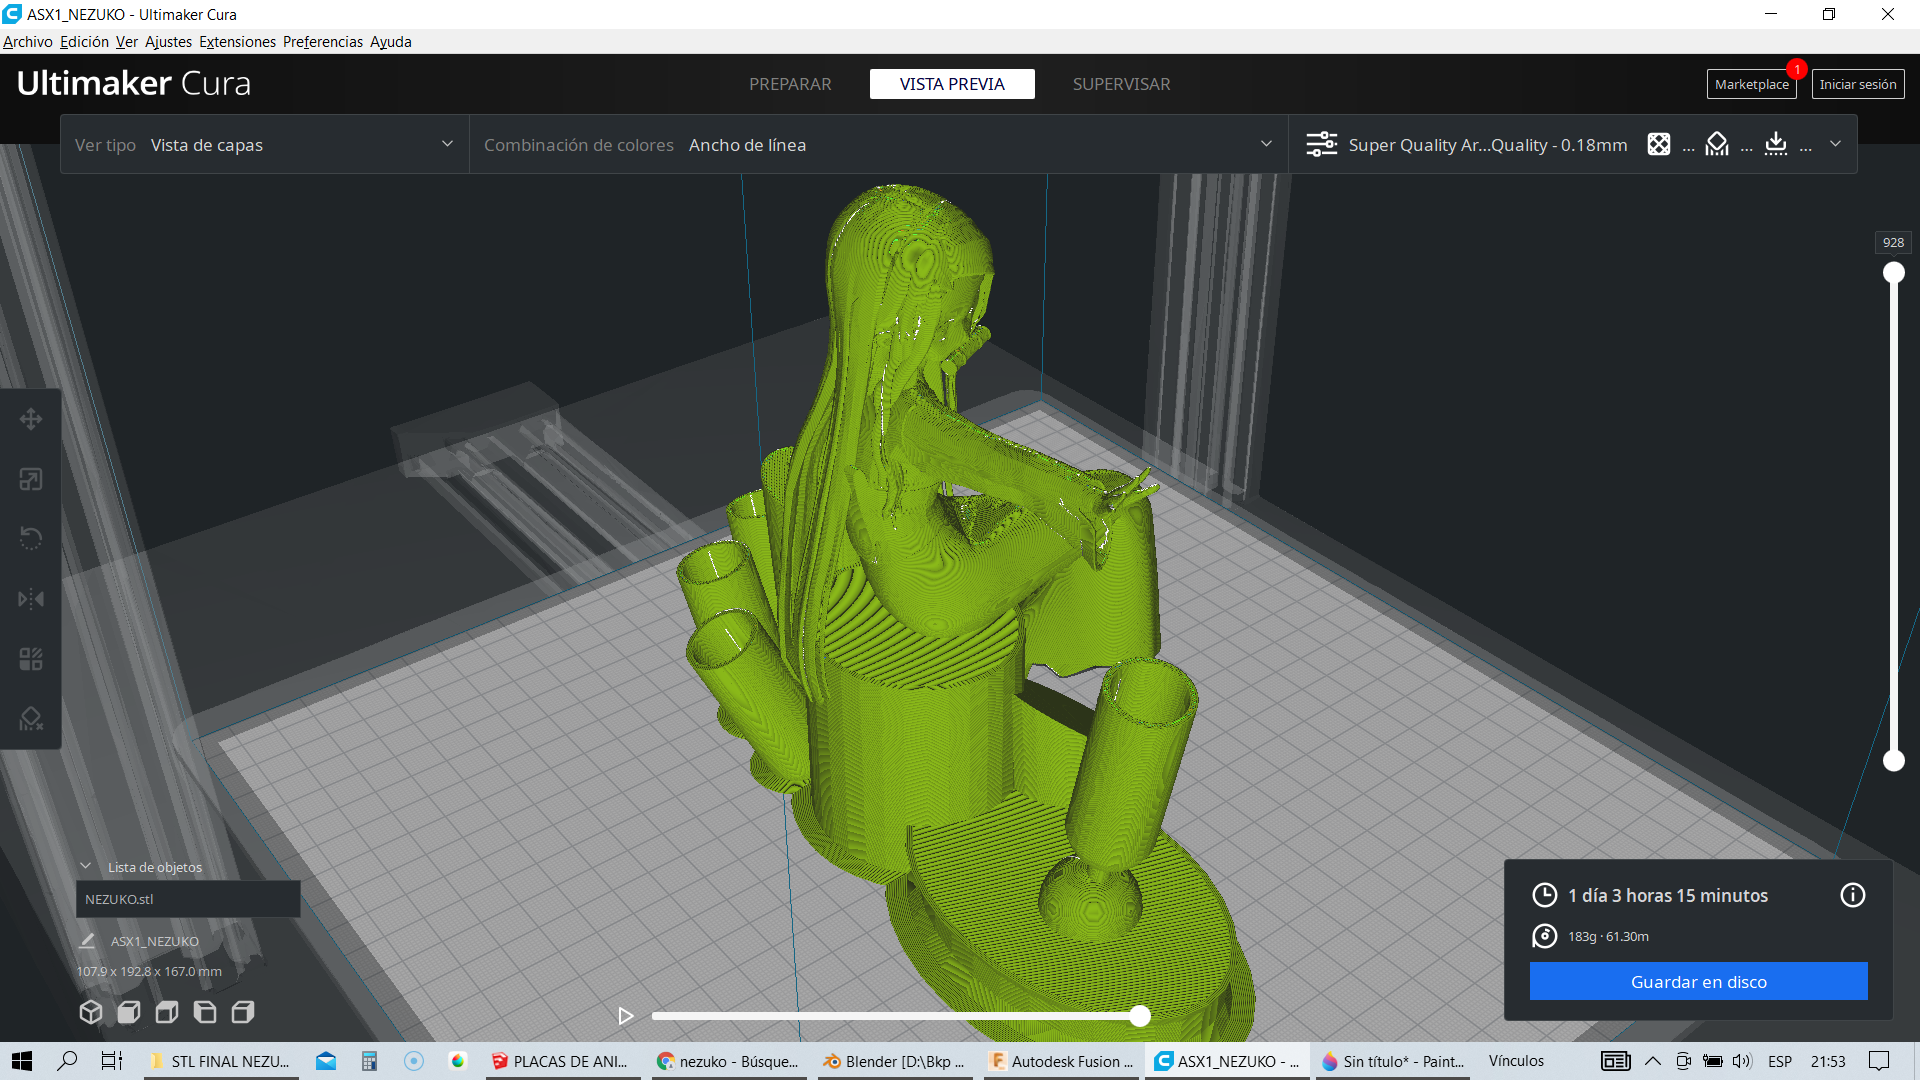Select the Scale tool in left toolbar
The image size is (1920, 1080).
click(x=31, y=479)
